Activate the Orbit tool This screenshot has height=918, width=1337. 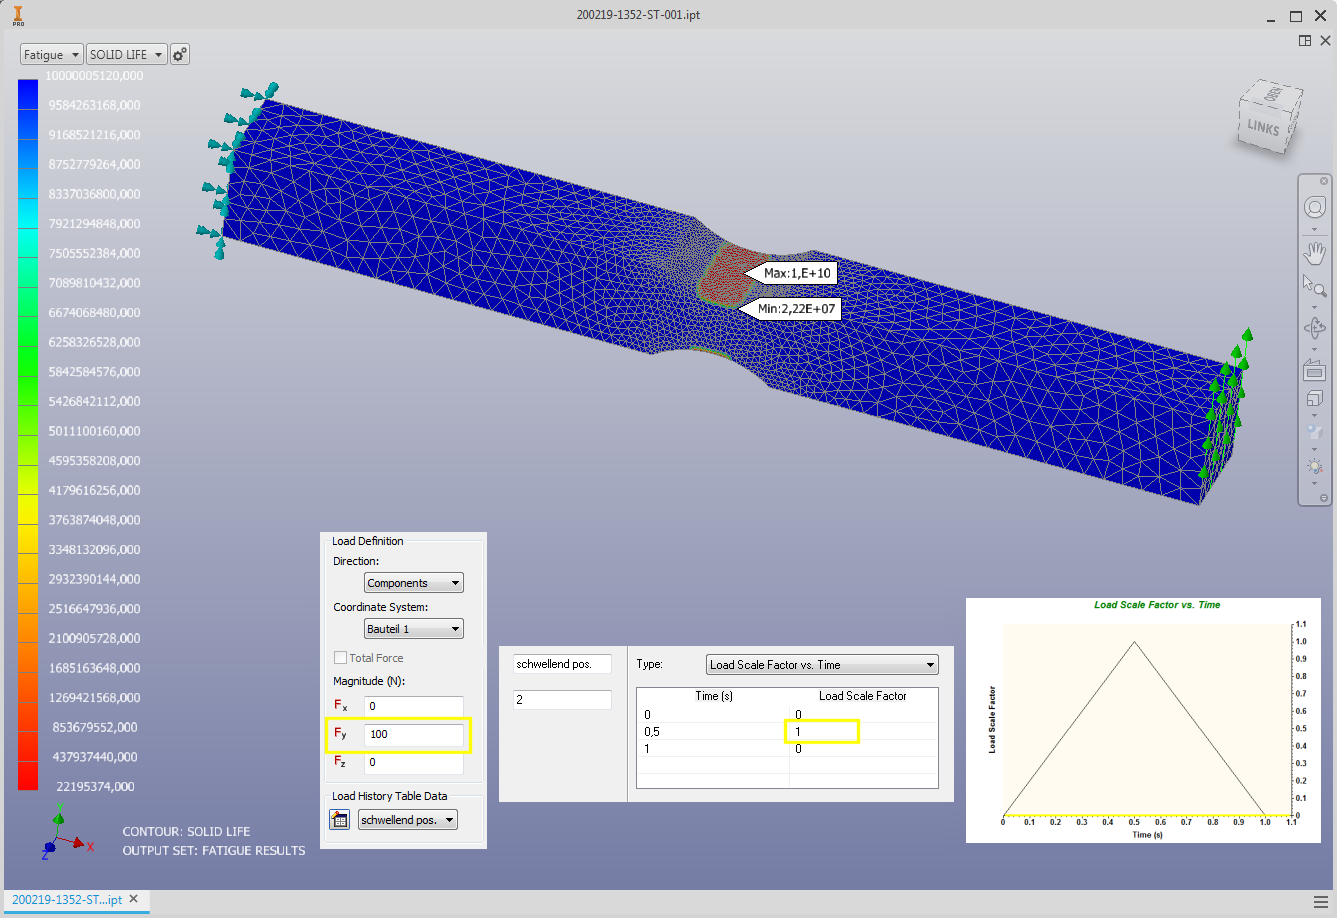(x=1314, y=328)
